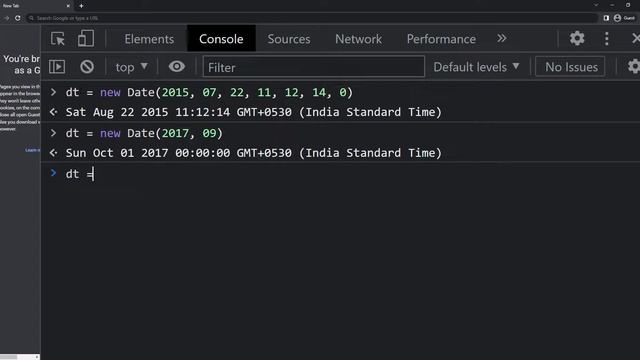Click the active console prompt line
Image resolution: width=640 pixels, height=360 pixels.
[340, 174]
